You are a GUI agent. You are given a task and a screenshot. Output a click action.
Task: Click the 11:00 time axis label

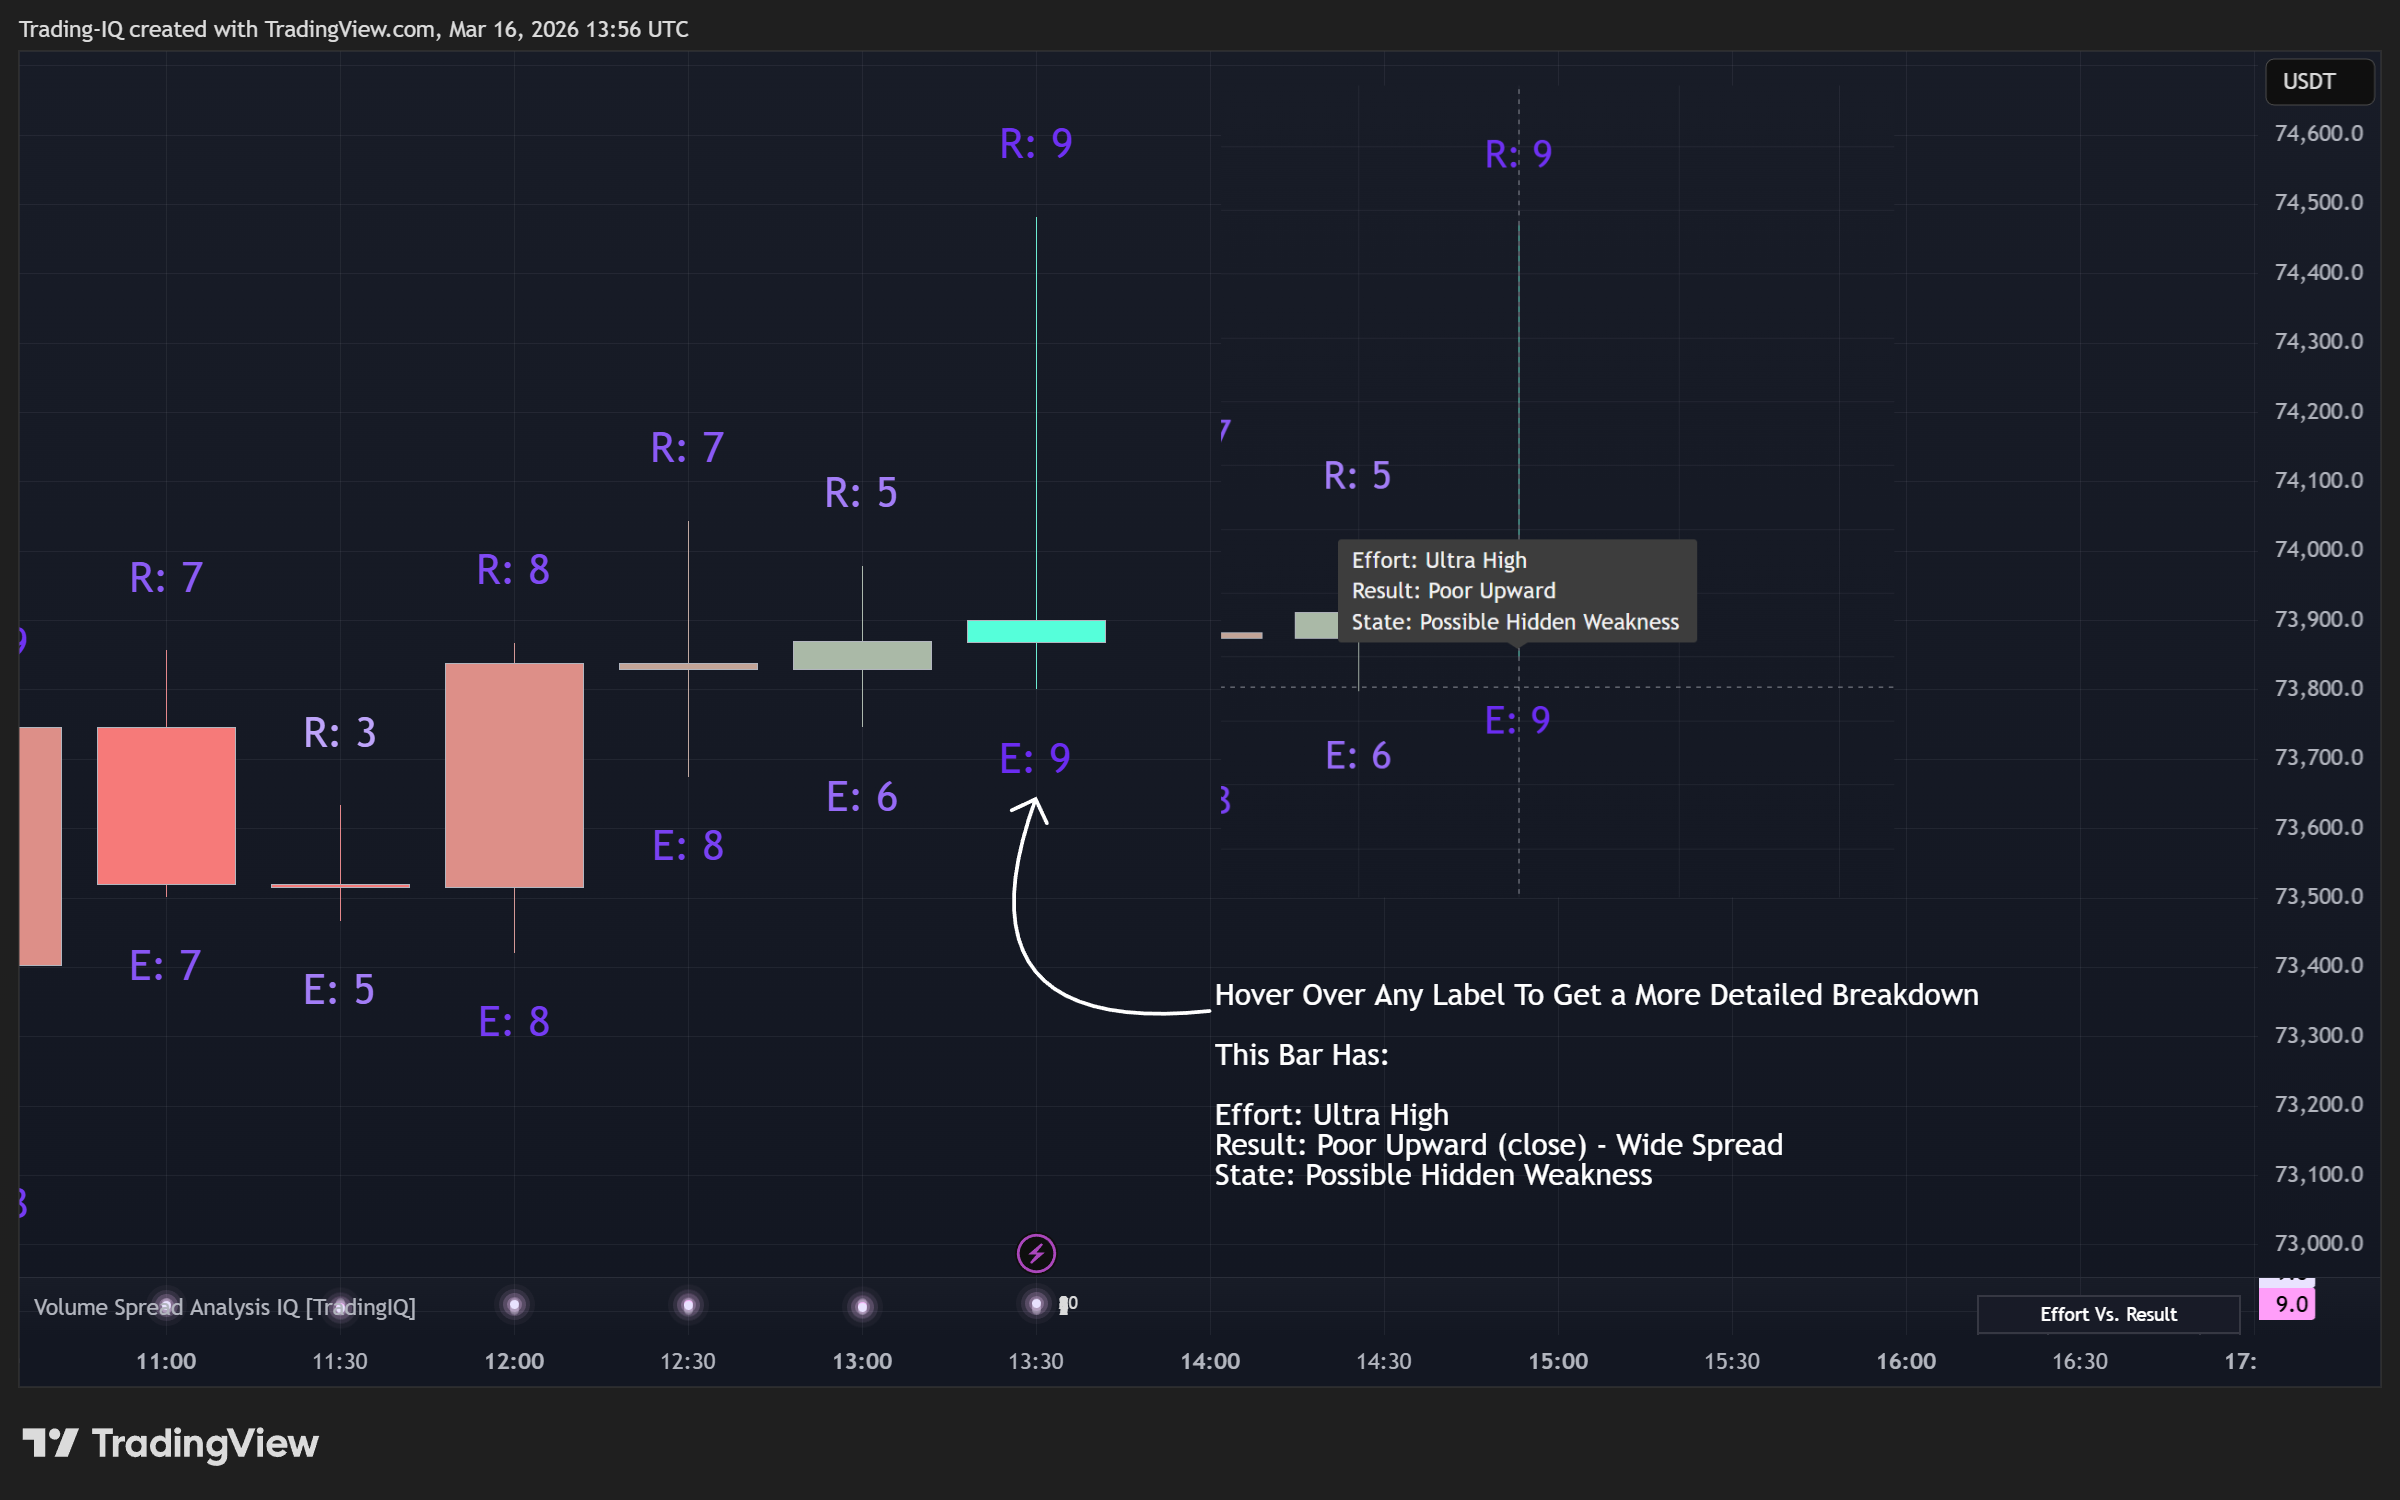pos(166,1362)
